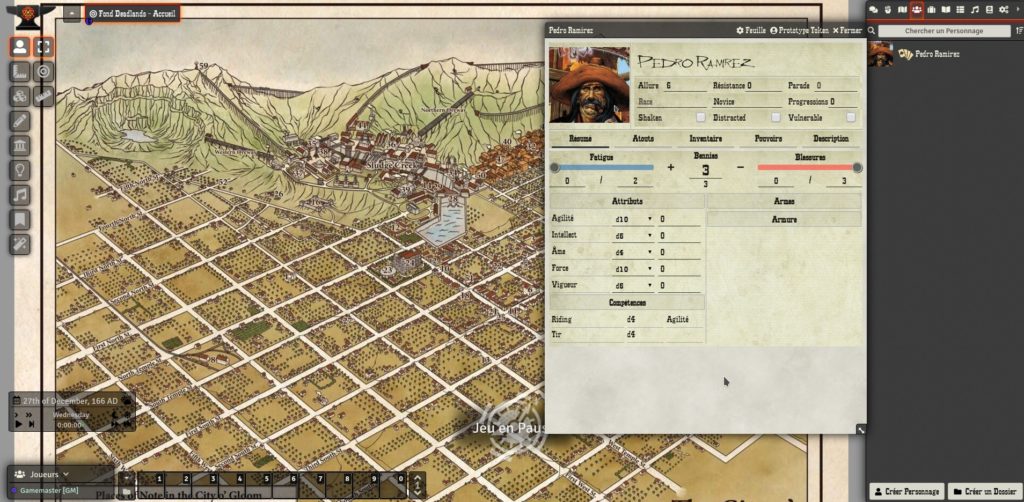Open the Scenes directory map icon
Screen dimensions: 1024x502
pos(902,9)
